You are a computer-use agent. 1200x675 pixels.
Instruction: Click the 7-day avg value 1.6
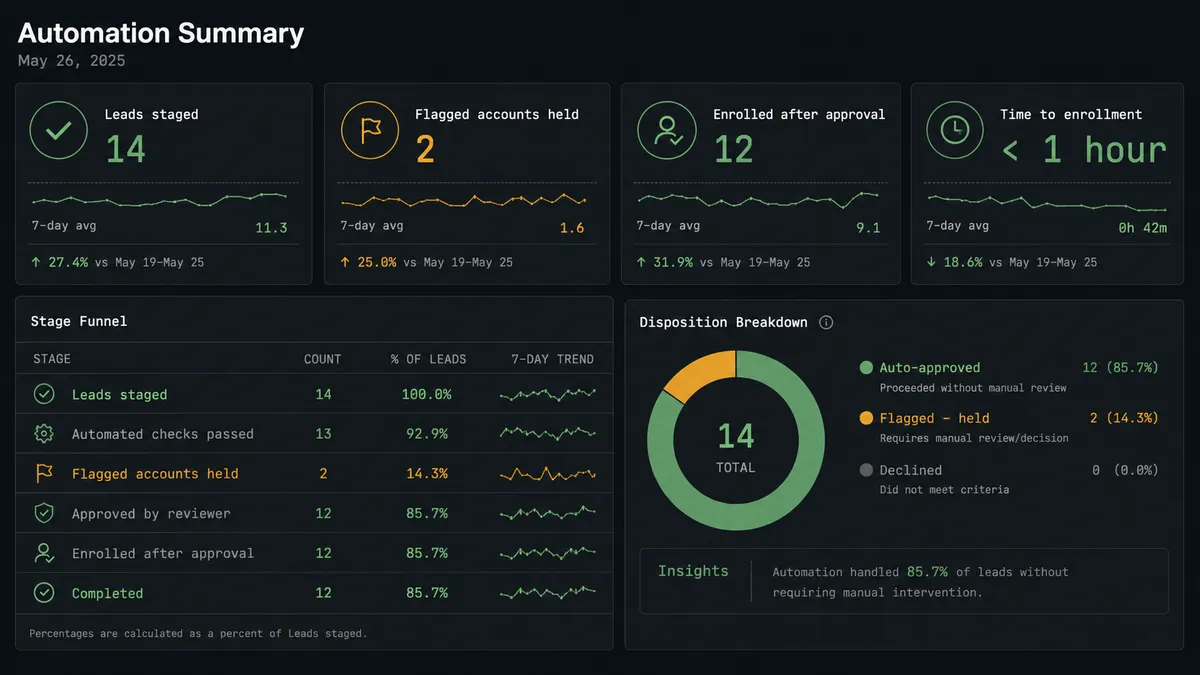coord(572,228)
